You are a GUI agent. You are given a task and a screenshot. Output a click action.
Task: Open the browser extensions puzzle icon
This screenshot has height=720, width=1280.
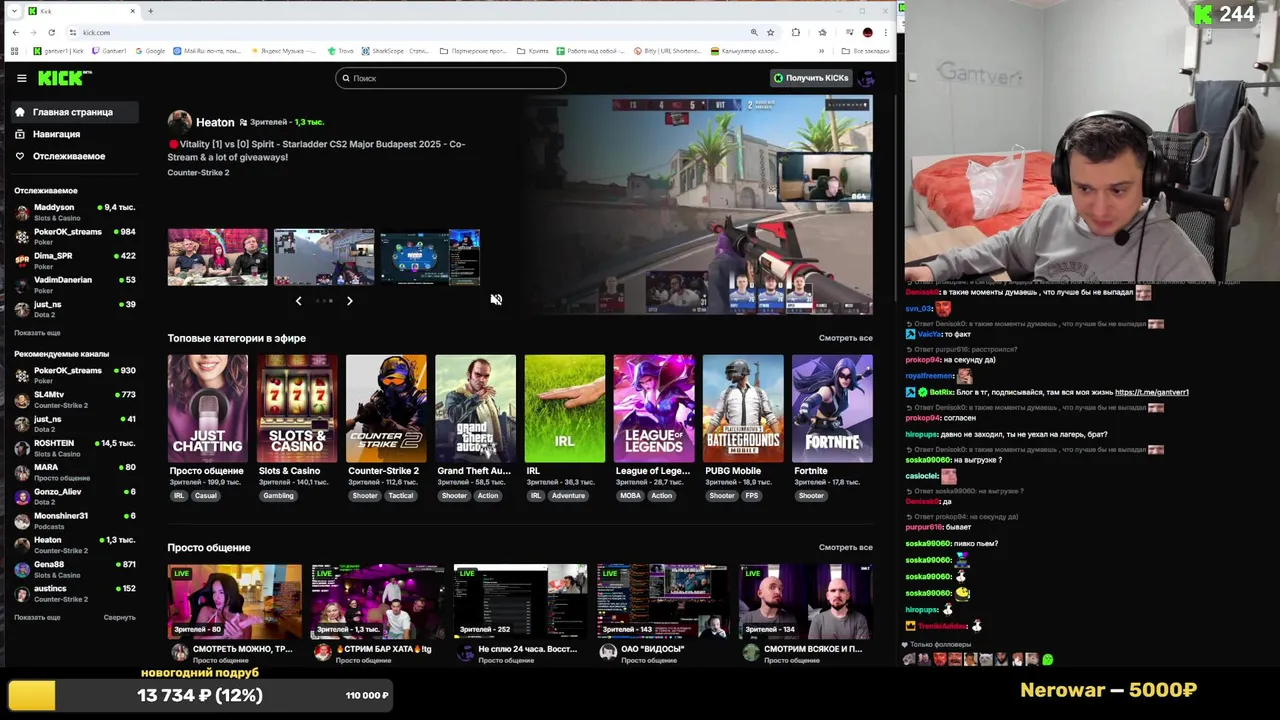coord(796,32)
